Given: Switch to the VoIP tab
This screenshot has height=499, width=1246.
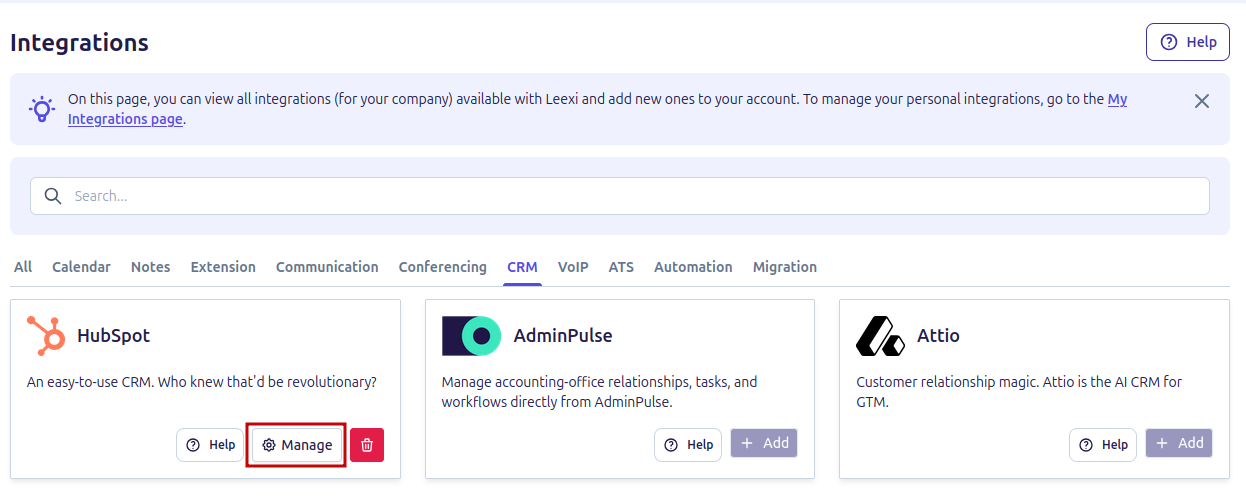Looking at the screenshot, I should (x=573, y=267).
